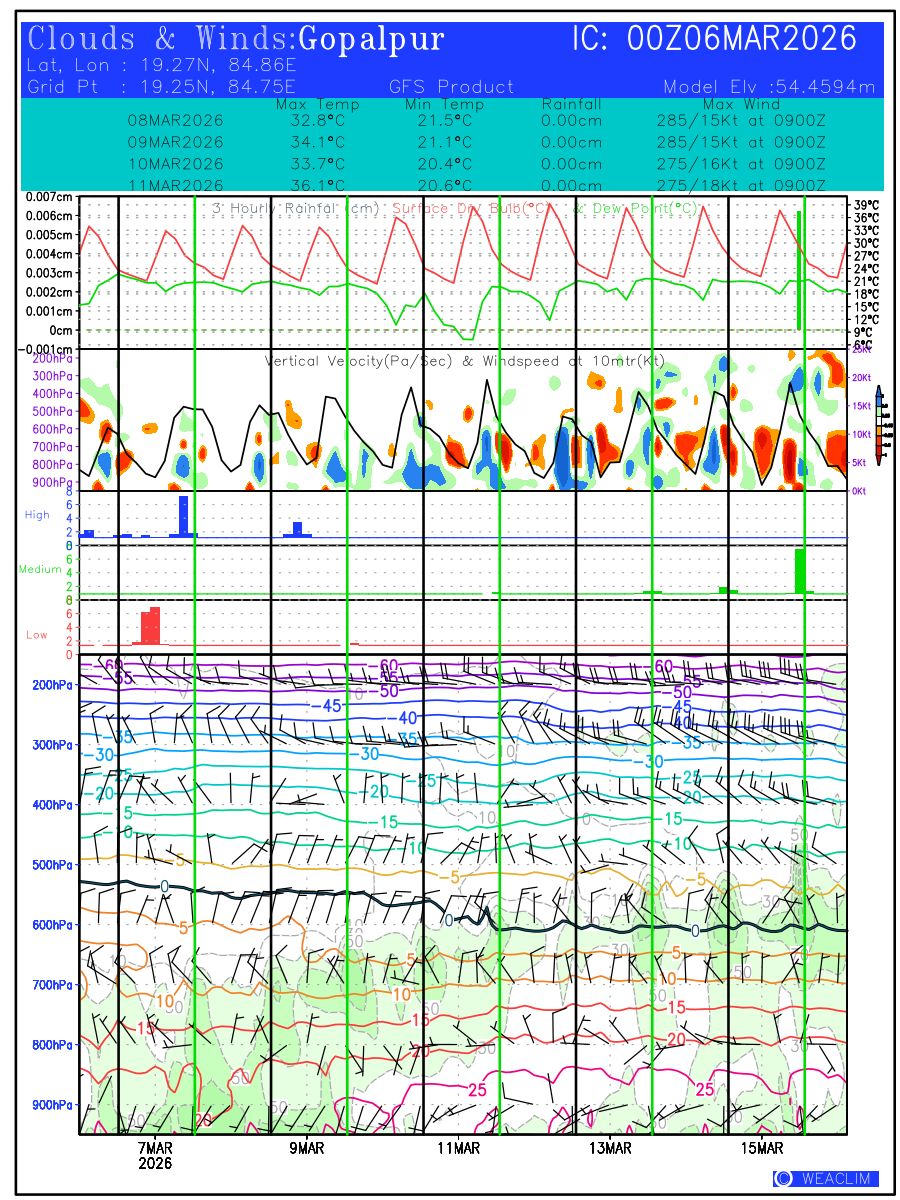Image resolution: width=900 pixels, height=1200 pixels.
Task: Click the Rainfall column header
Action: click(571, 104)
